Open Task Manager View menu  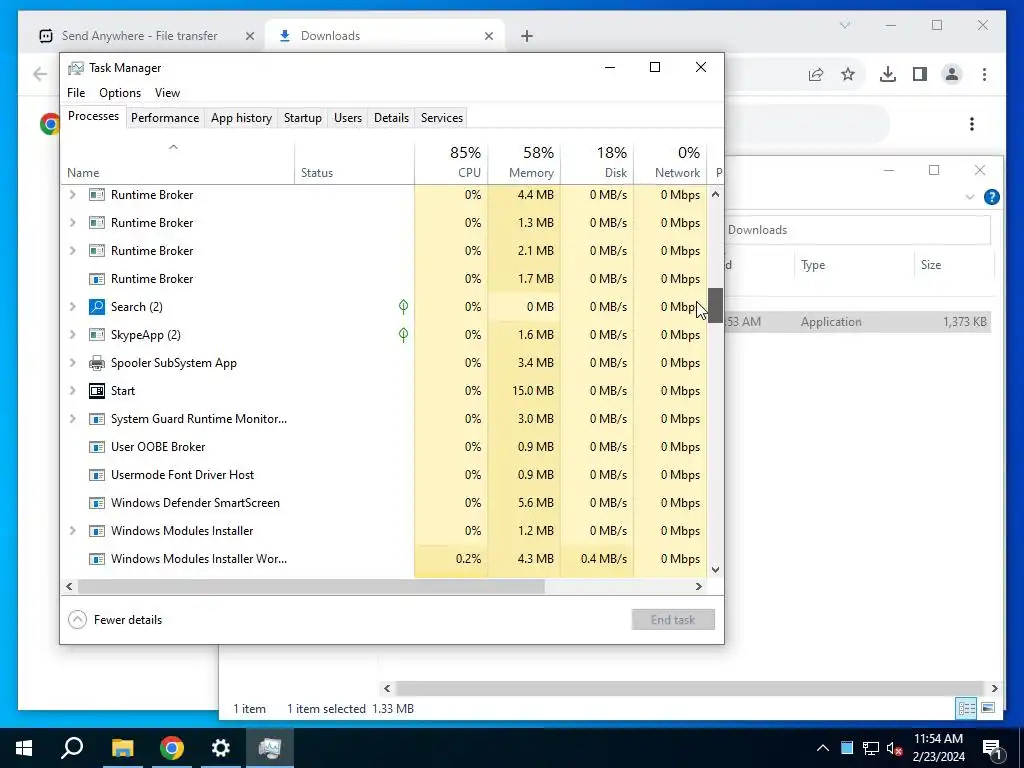tap(167, 93)
